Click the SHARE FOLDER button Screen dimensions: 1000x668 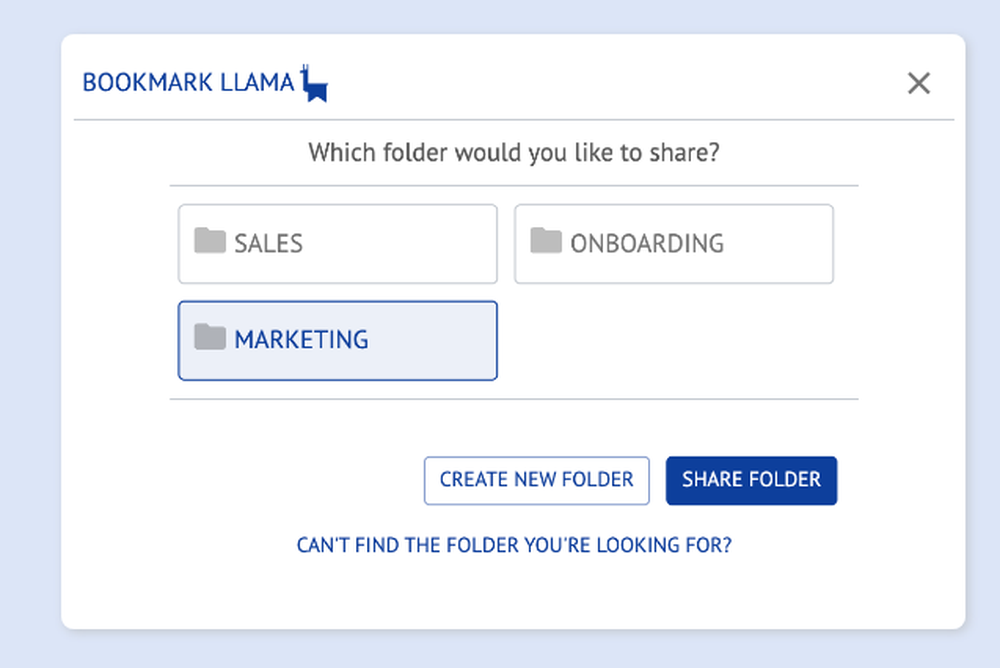click(751, 480)
